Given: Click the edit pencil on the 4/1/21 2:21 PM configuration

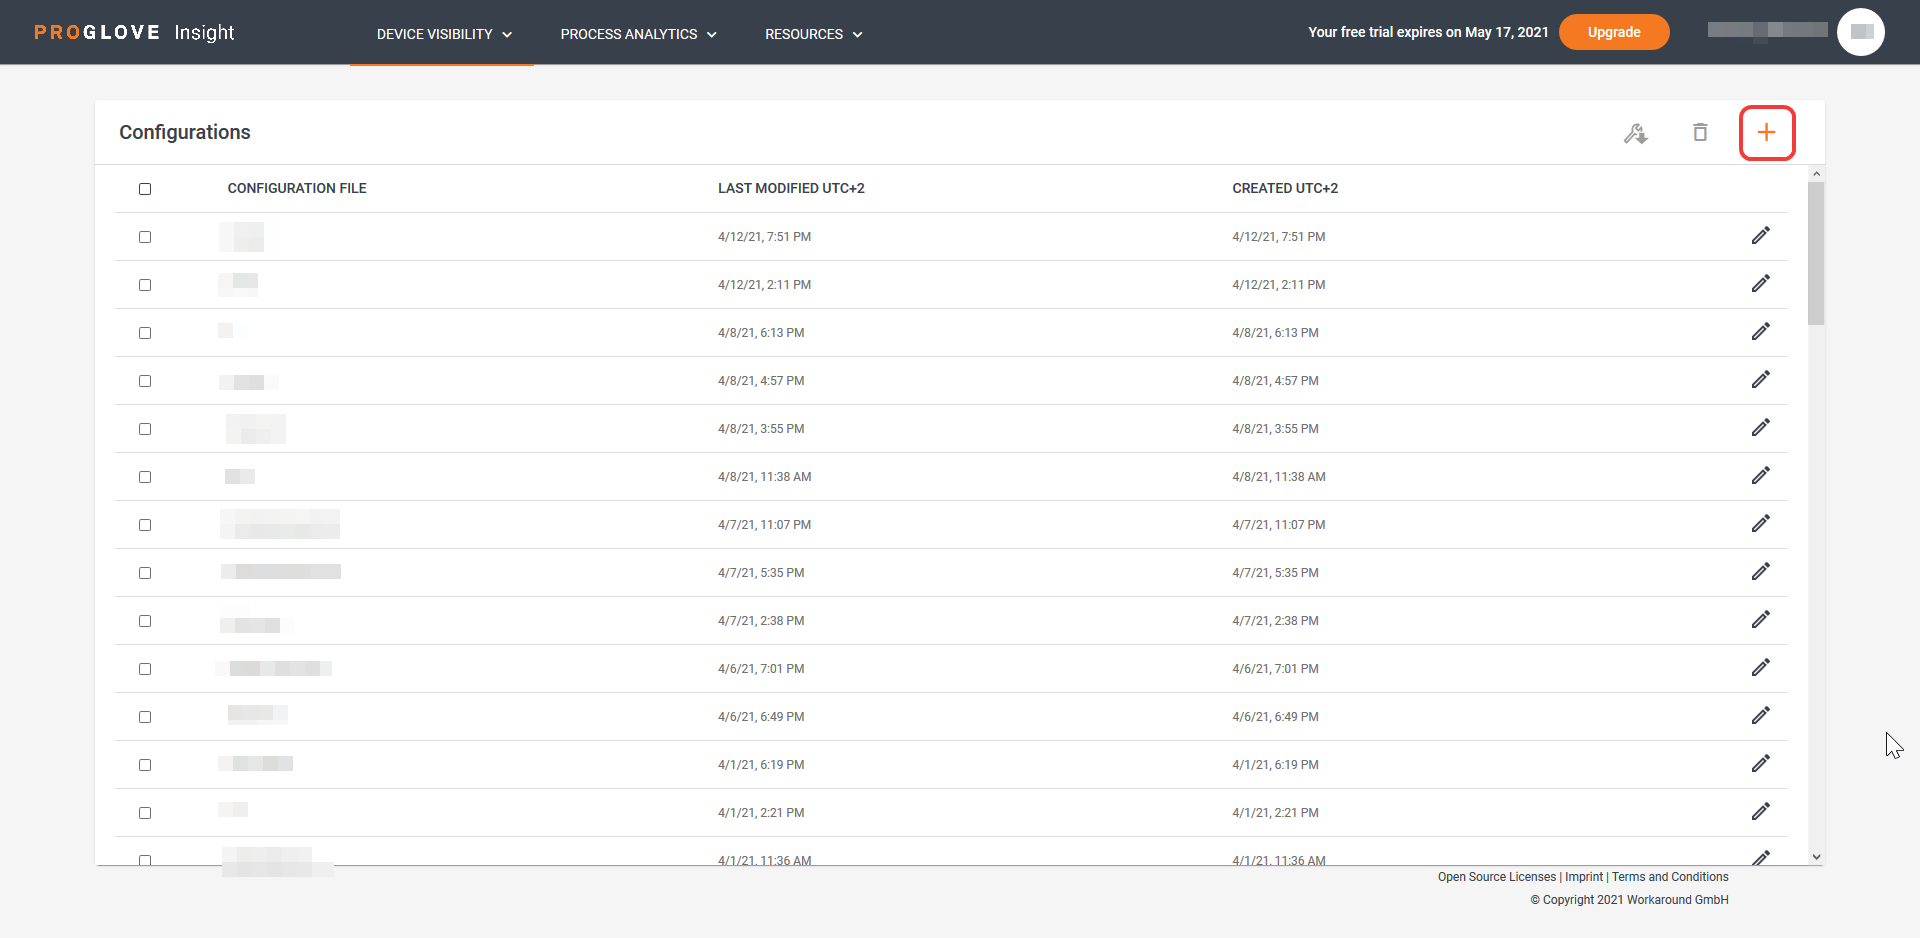Looking at the screenshot, I should tap(1761, 812).
